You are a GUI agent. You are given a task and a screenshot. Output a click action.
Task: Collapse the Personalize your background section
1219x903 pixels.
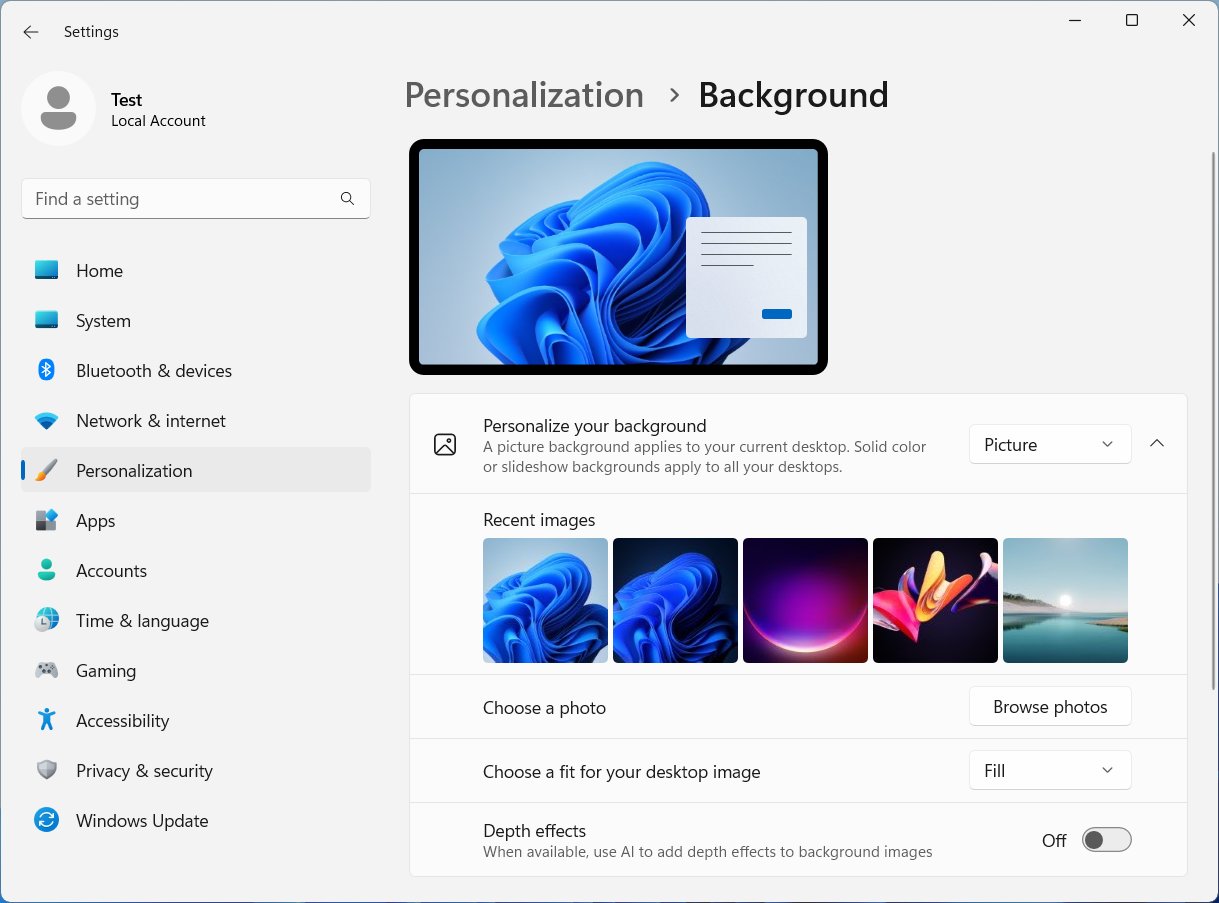[x=1157, y=443]
